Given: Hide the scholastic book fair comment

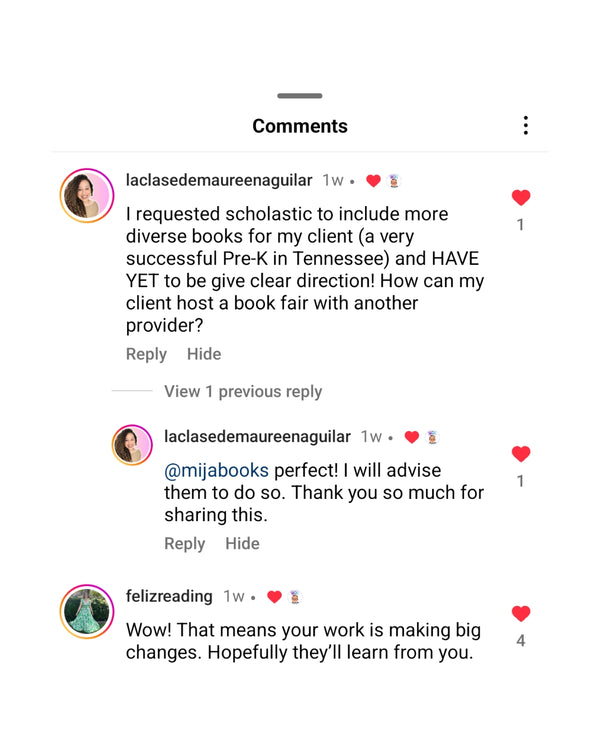Looking at the screenshot, I should pos(204,354).
